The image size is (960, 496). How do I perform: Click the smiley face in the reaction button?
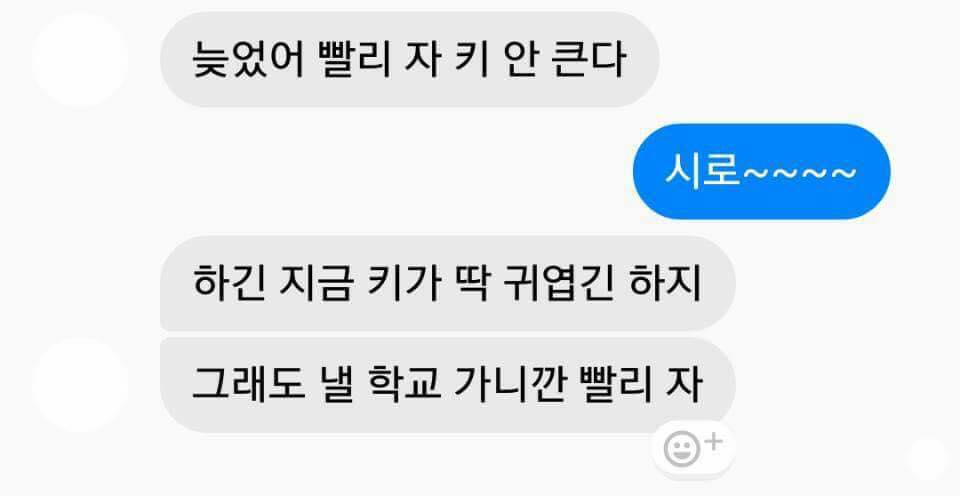click(x=681, y=449)
